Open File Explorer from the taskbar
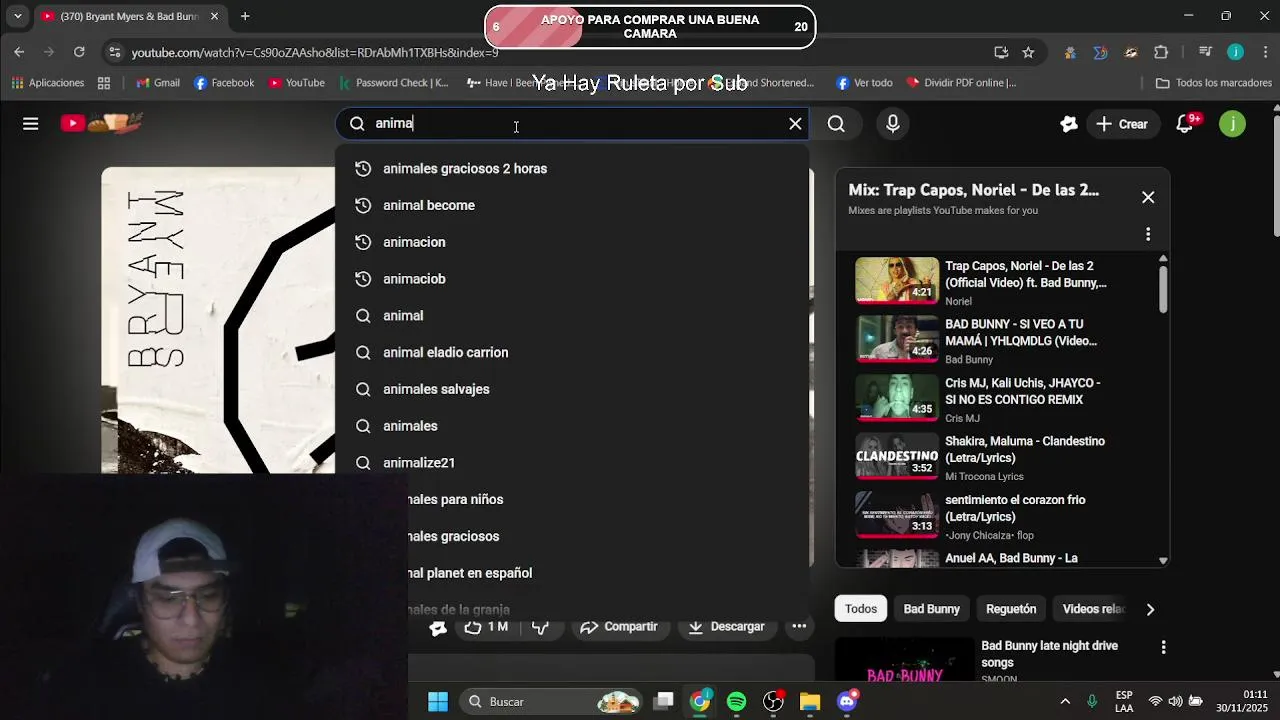The width and height of the screenshot is (1280, 720). (809, 701)
